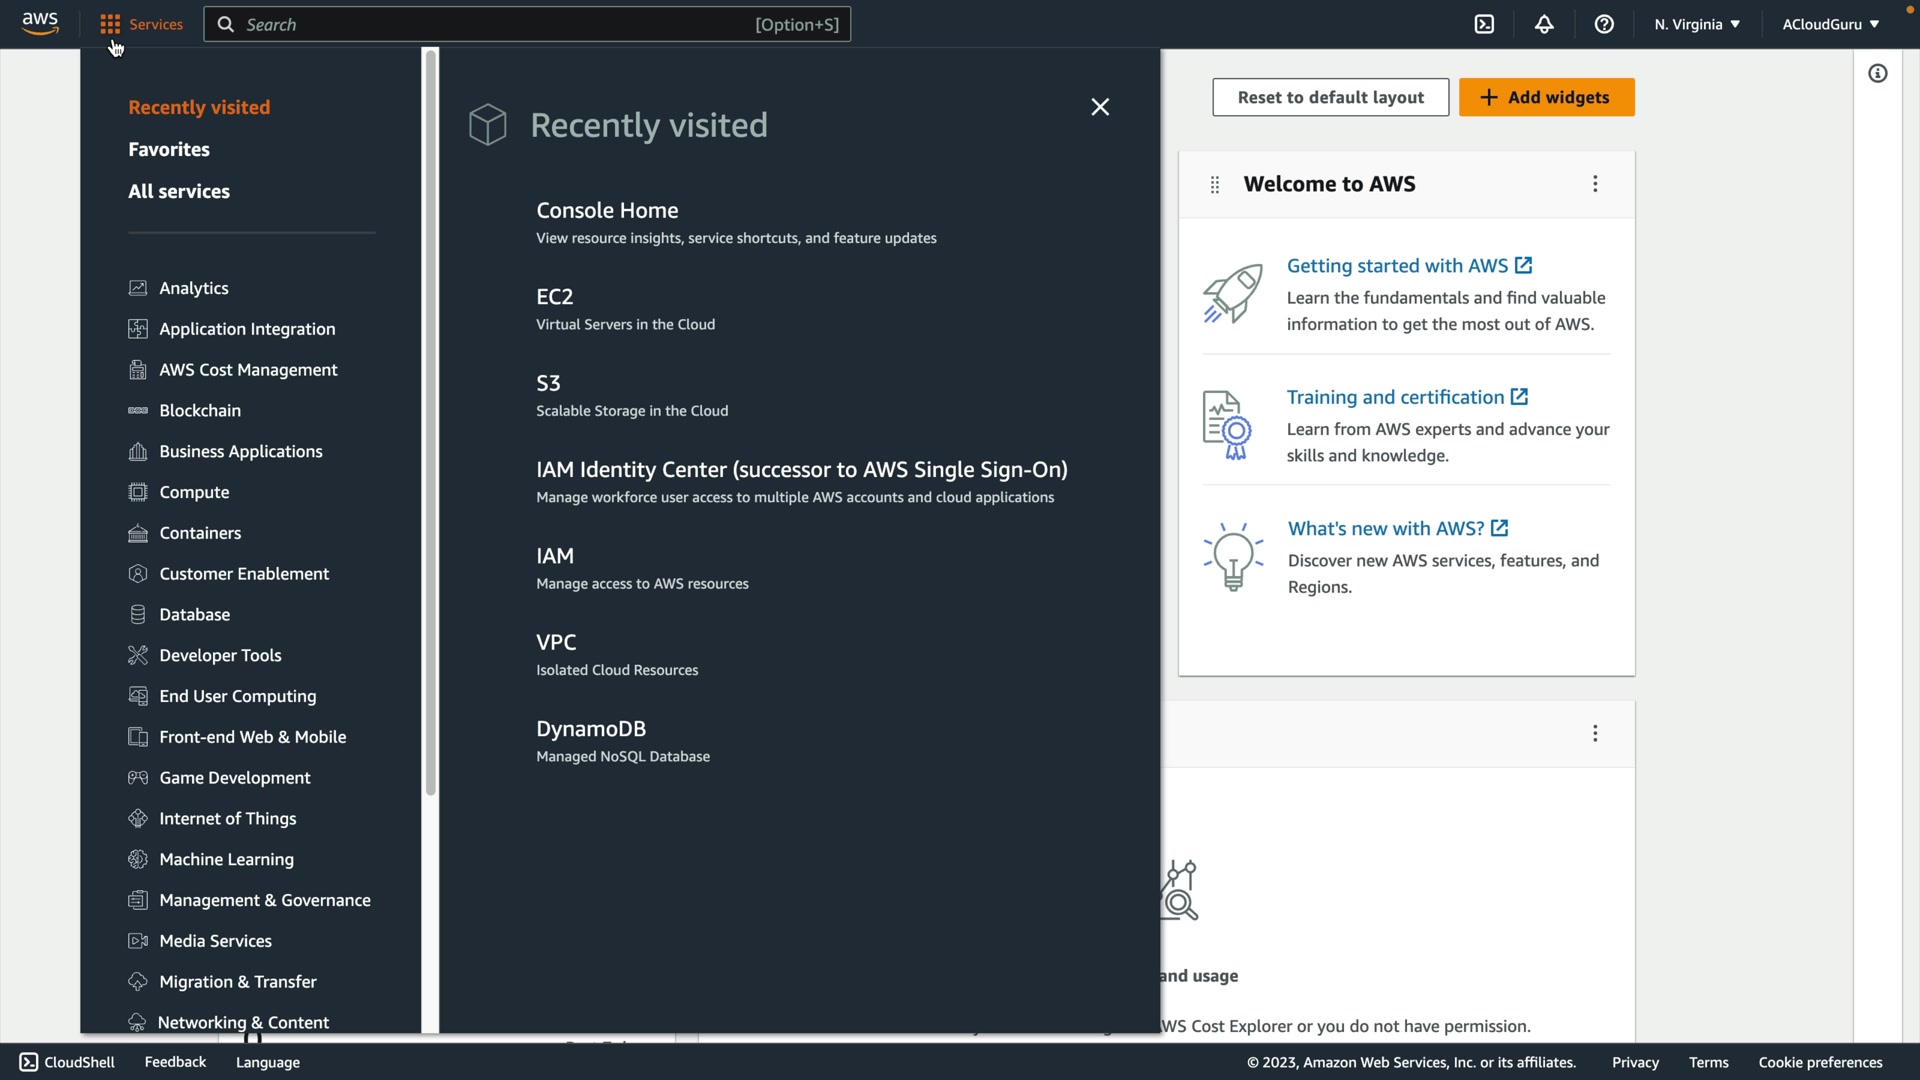Click the info circle icon at right edge

1878,73
